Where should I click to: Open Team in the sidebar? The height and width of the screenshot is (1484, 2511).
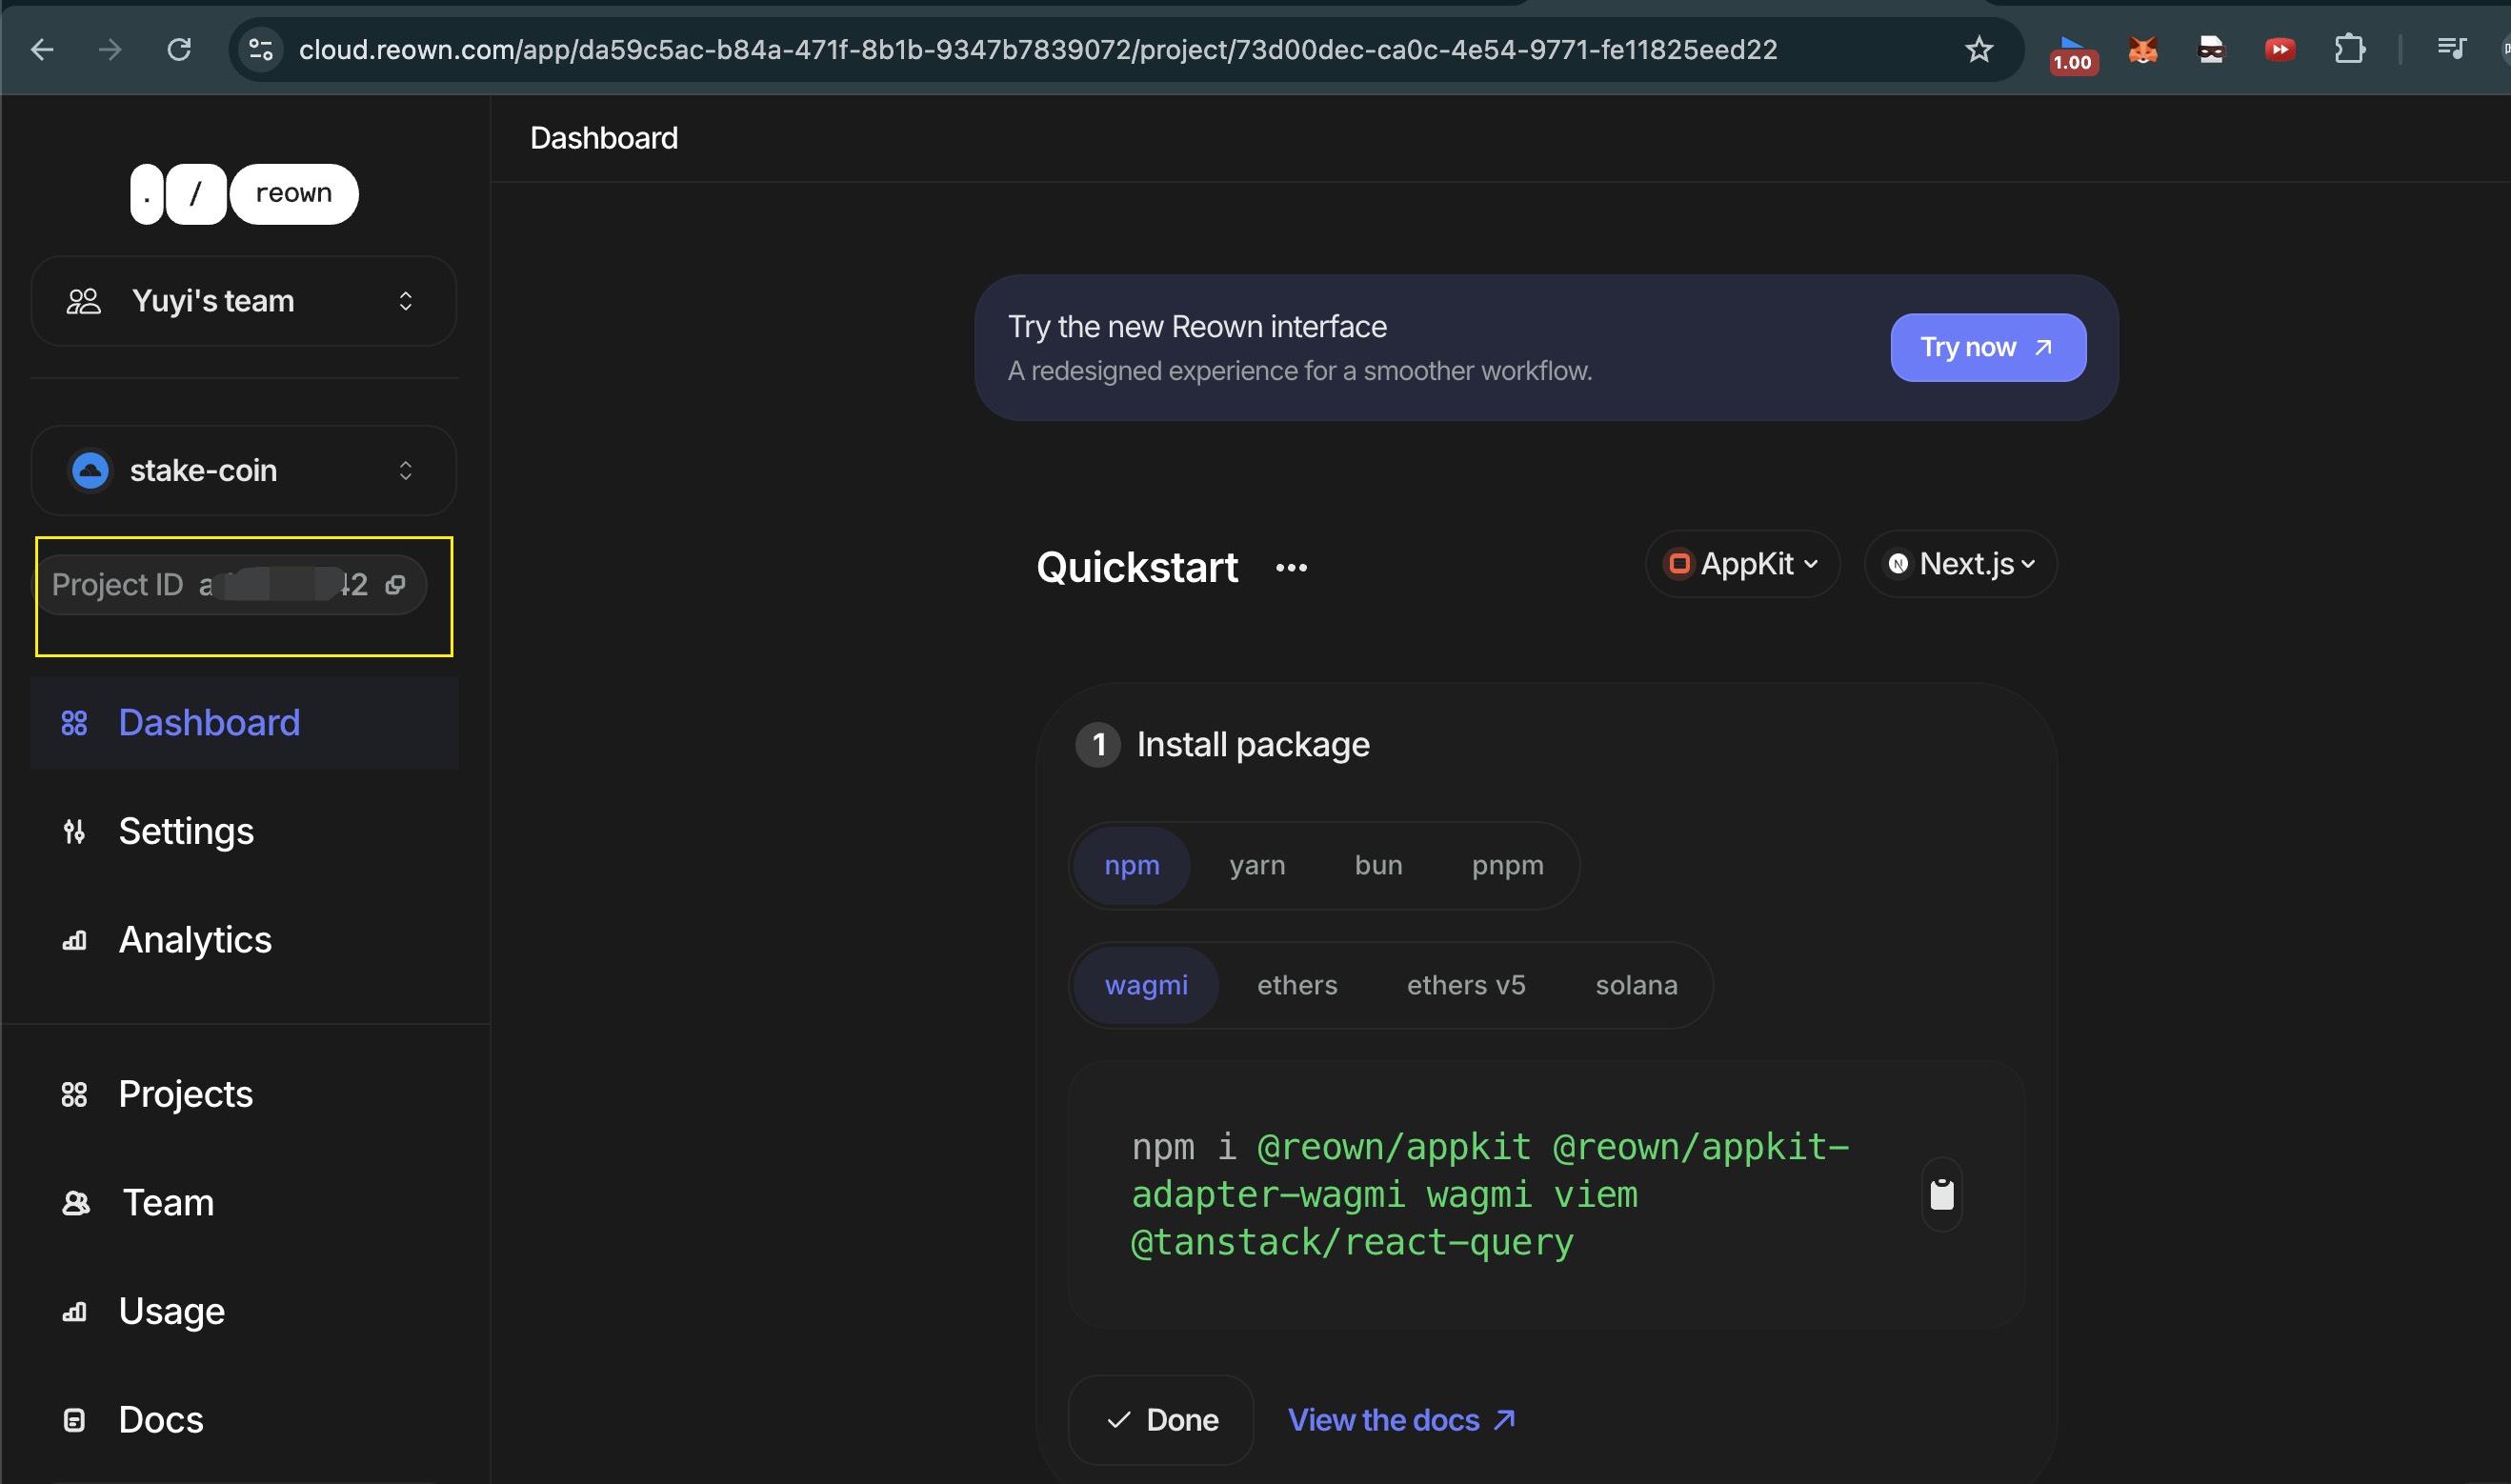point(244,1203)
